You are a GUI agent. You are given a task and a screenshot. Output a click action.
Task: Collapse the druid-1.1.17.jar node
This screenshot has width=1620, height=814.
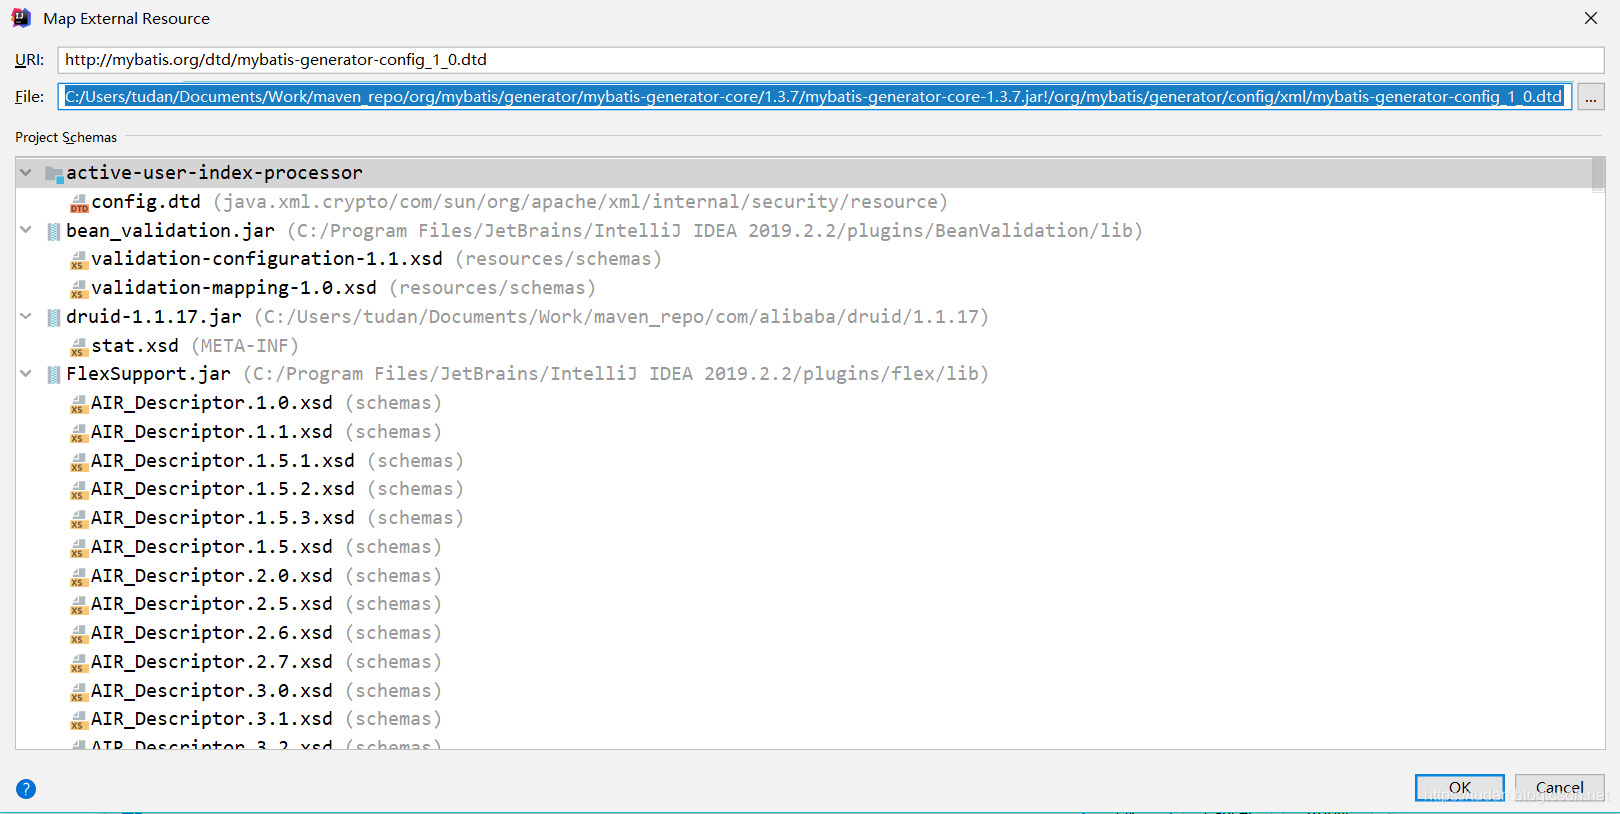click(x=26, y=316)
